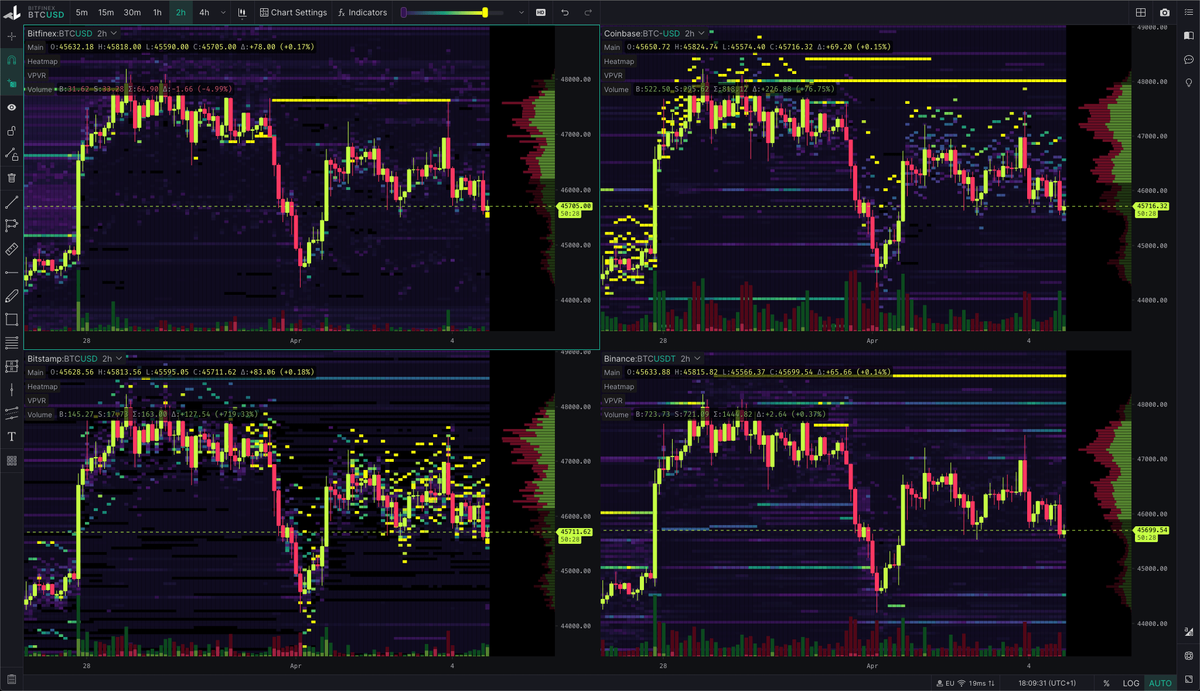Open Chart Settings
Viewport: 1200px width, 691px height.
pos(293,13)
